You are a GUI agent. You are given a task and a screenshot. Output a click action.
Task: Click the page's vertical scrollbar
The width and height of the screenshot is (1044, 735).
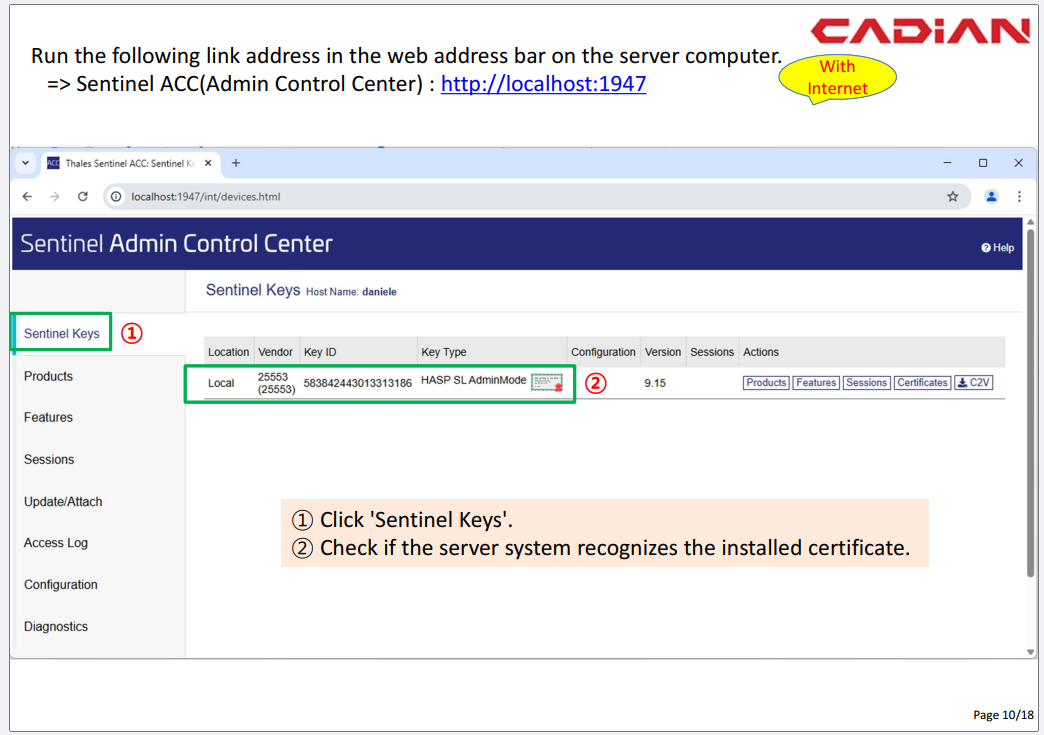1030,400
